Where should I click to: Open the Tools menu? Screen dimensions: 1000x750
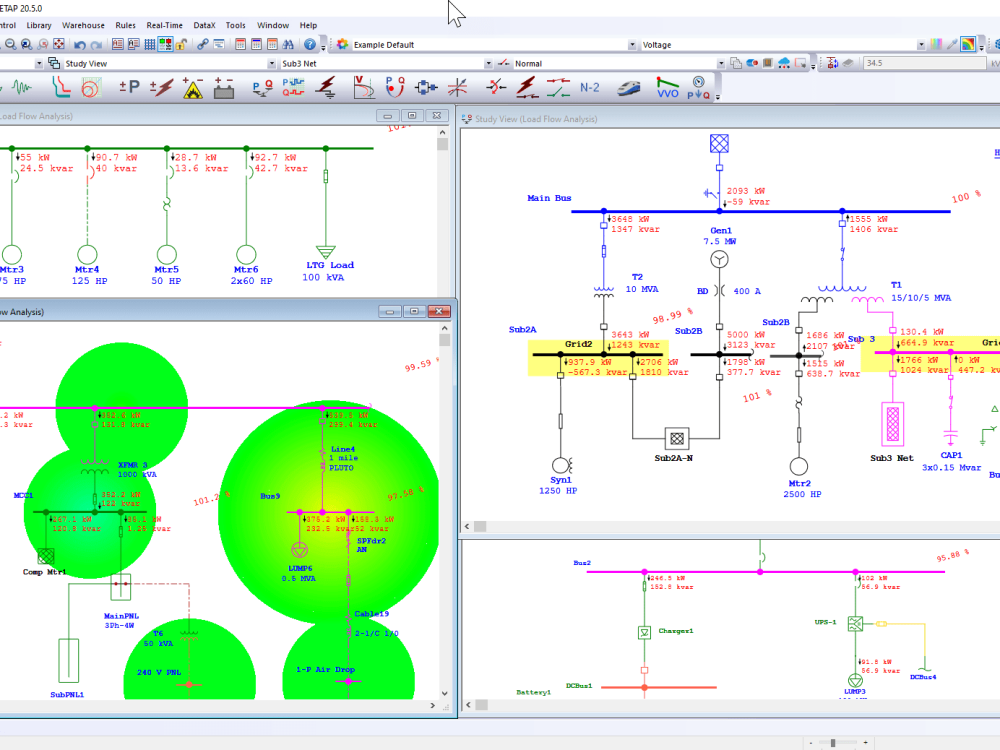pyautogui.click(x=235, y=25)
